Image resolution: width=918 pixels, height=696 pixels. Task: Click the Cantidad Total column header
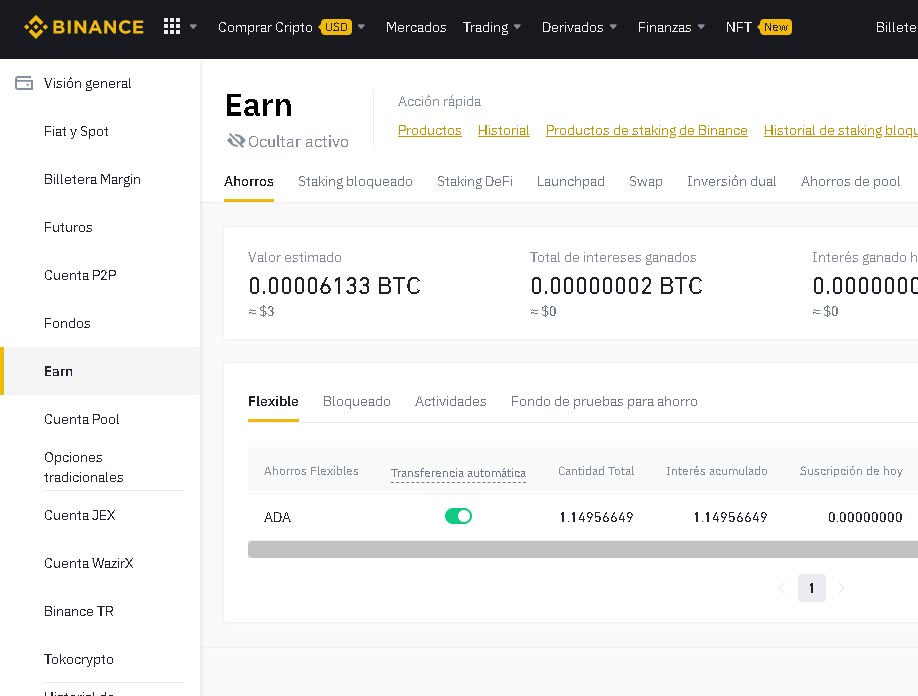(x=596, y=471)
